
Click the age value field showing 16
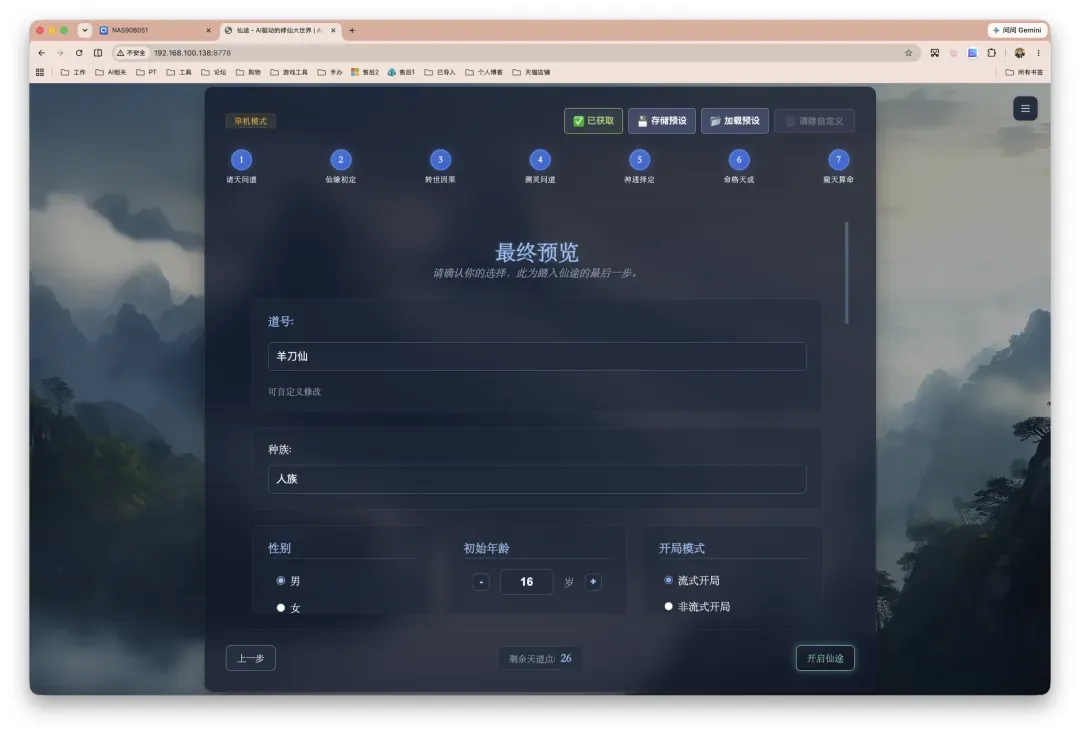point(526,583)
